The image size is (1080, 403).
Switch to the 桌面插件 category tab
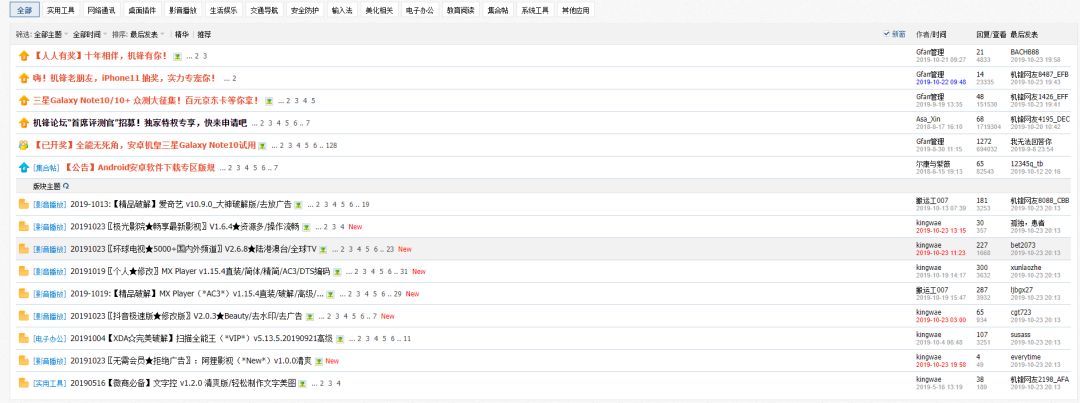[142, 11]
